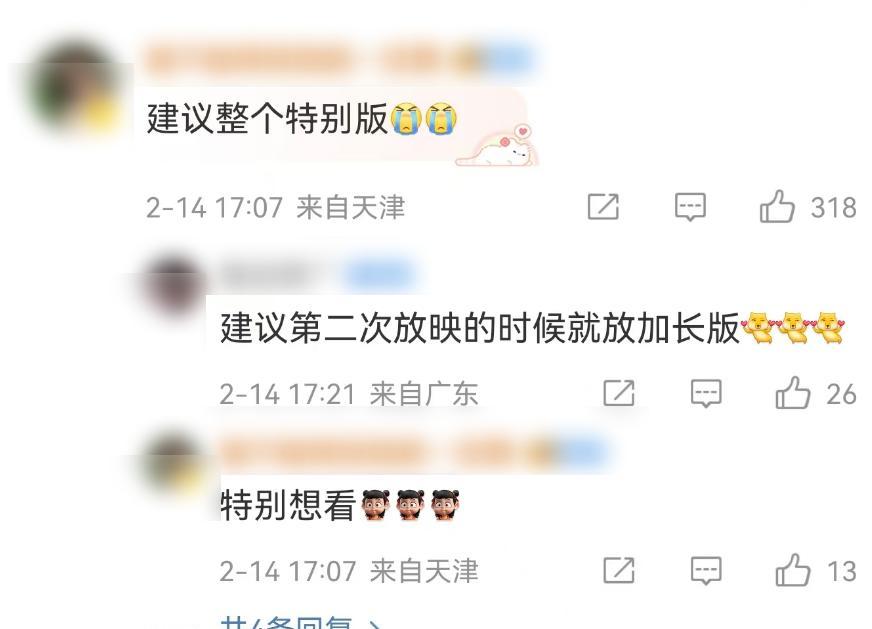
Task: Like the 建议整个特别版 comment
Action: click(777, 207)
